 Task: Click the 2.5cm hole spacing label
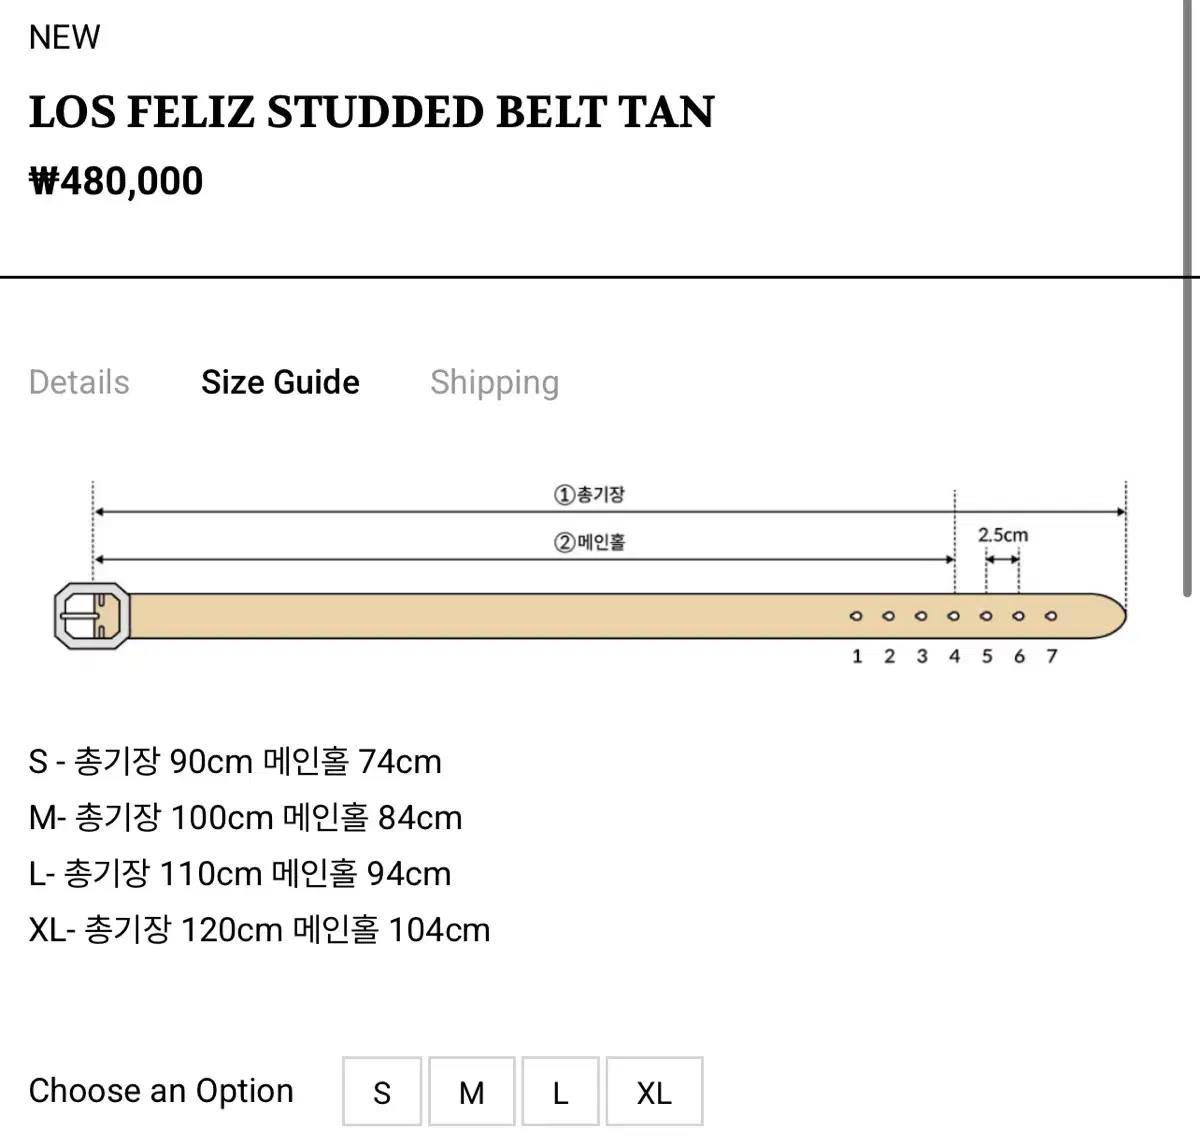[x=1002, y=535]
